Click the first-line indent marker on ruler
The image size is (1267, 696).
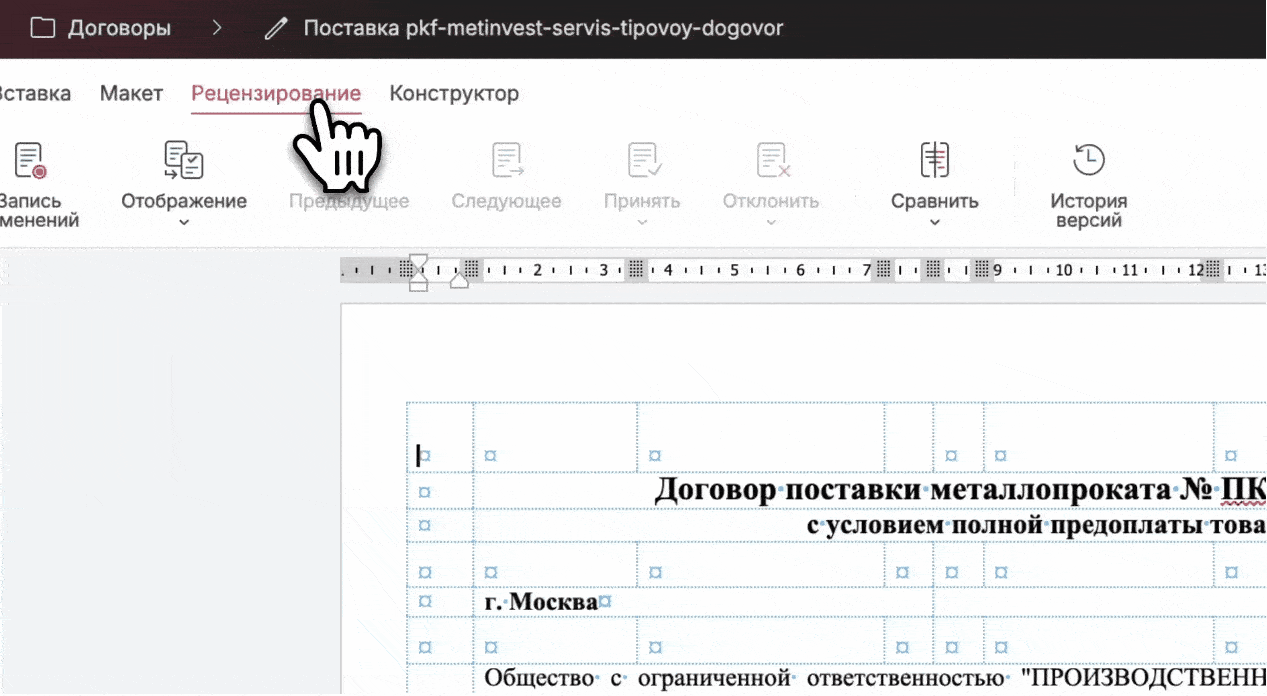(x=419, y=262)
